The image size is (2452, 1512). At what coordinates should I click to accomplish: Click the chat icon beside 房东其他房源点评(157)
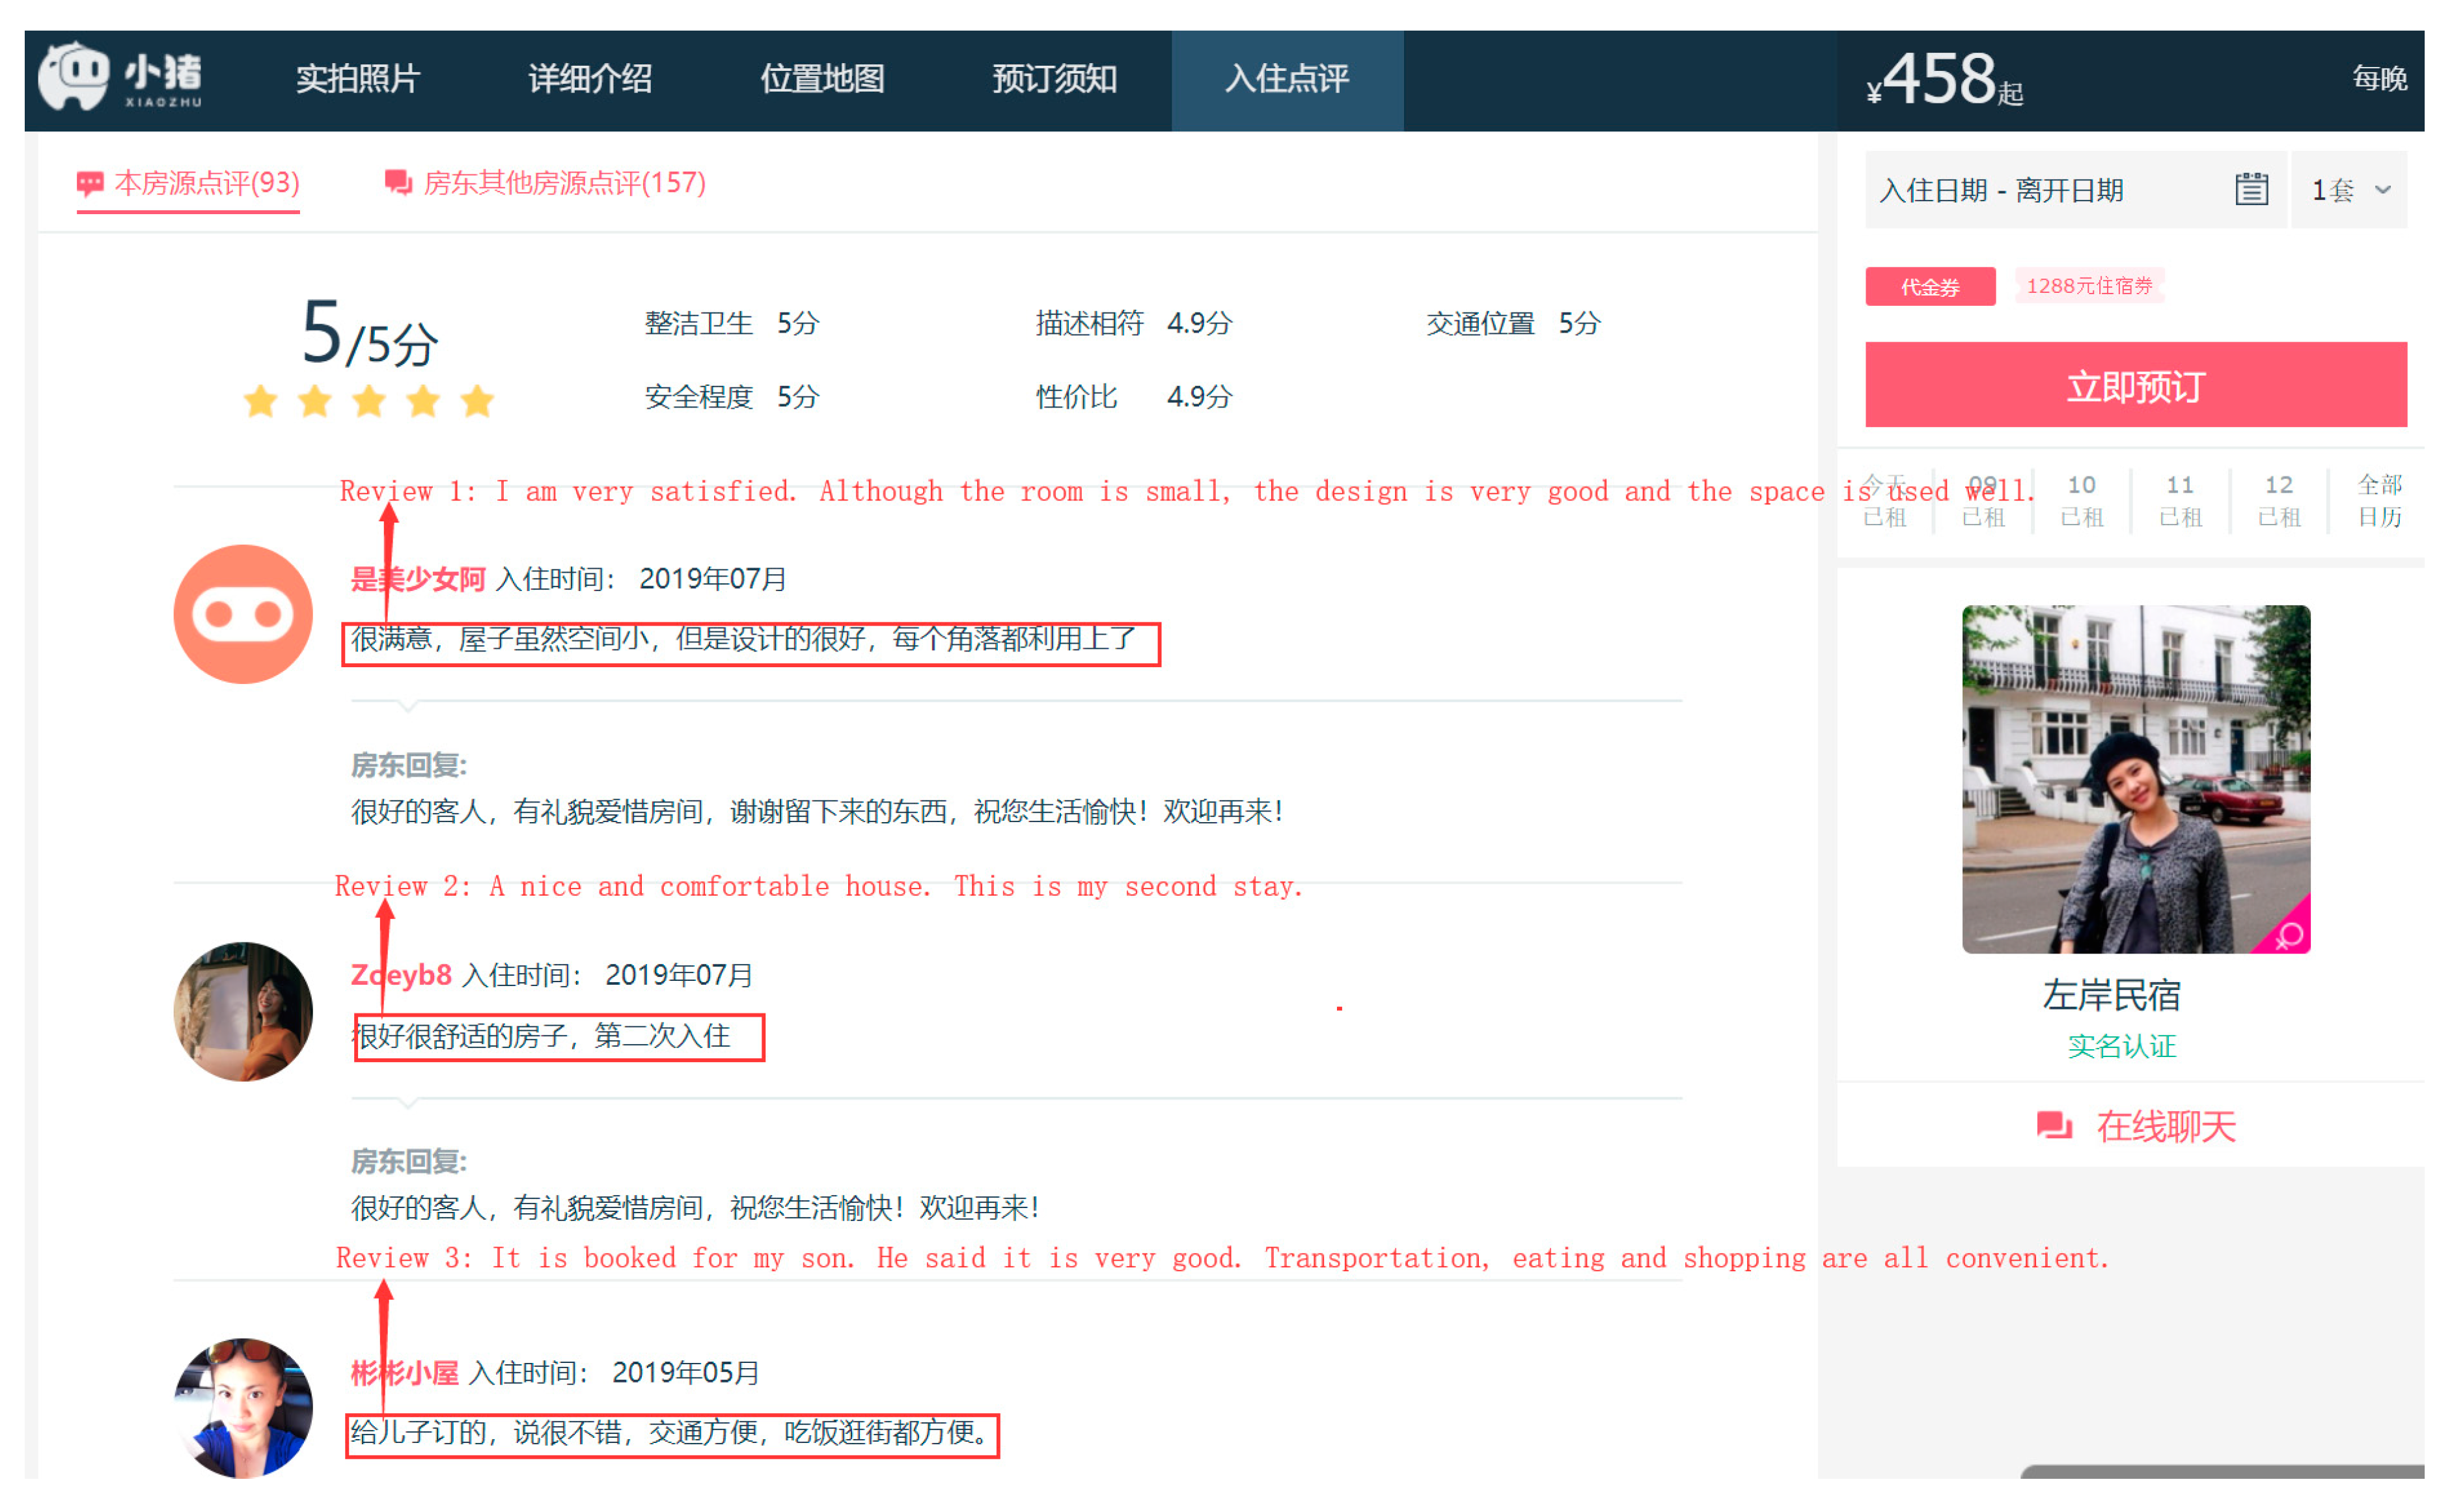(398, 183)
